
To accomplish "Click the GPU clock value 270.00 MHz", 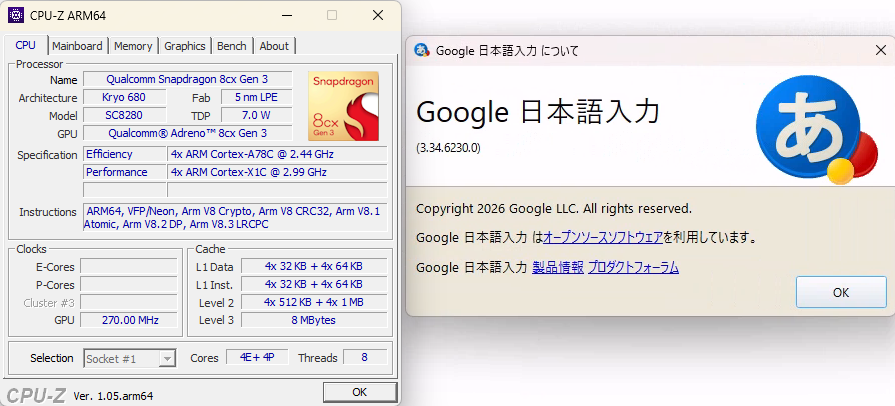I will tap(128, 320).
